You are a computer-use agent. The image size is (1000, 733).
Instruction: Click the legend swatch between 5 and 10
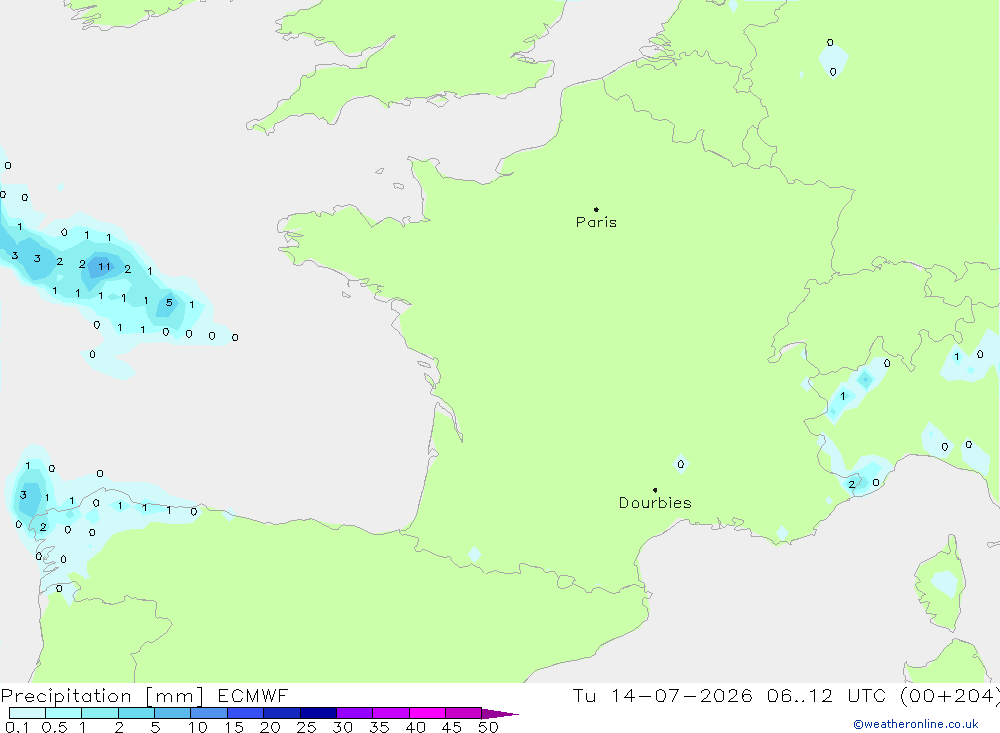pos(172,713)
